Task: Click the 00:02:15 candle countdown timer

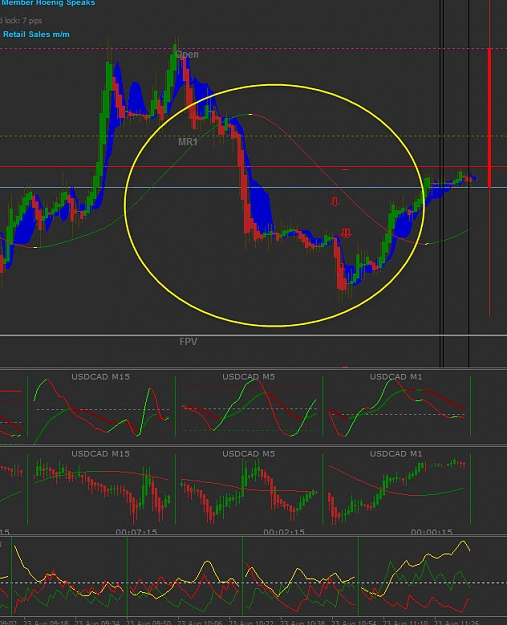Action: [284, 532]
